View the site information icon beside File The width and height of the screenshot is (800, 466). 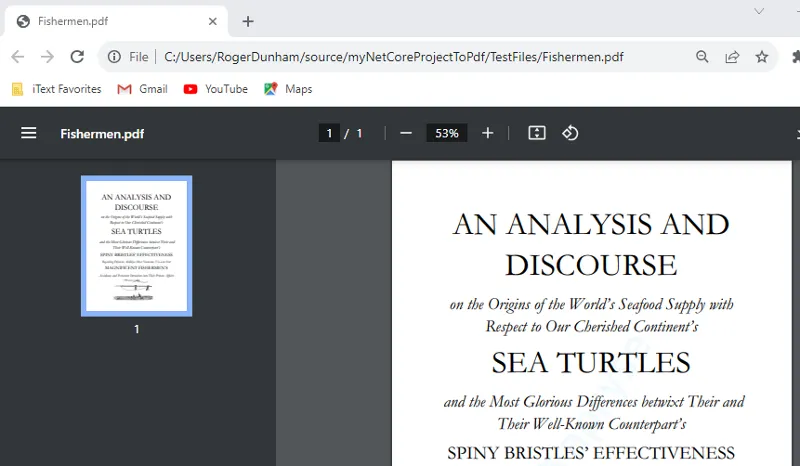tap(114, 57)
